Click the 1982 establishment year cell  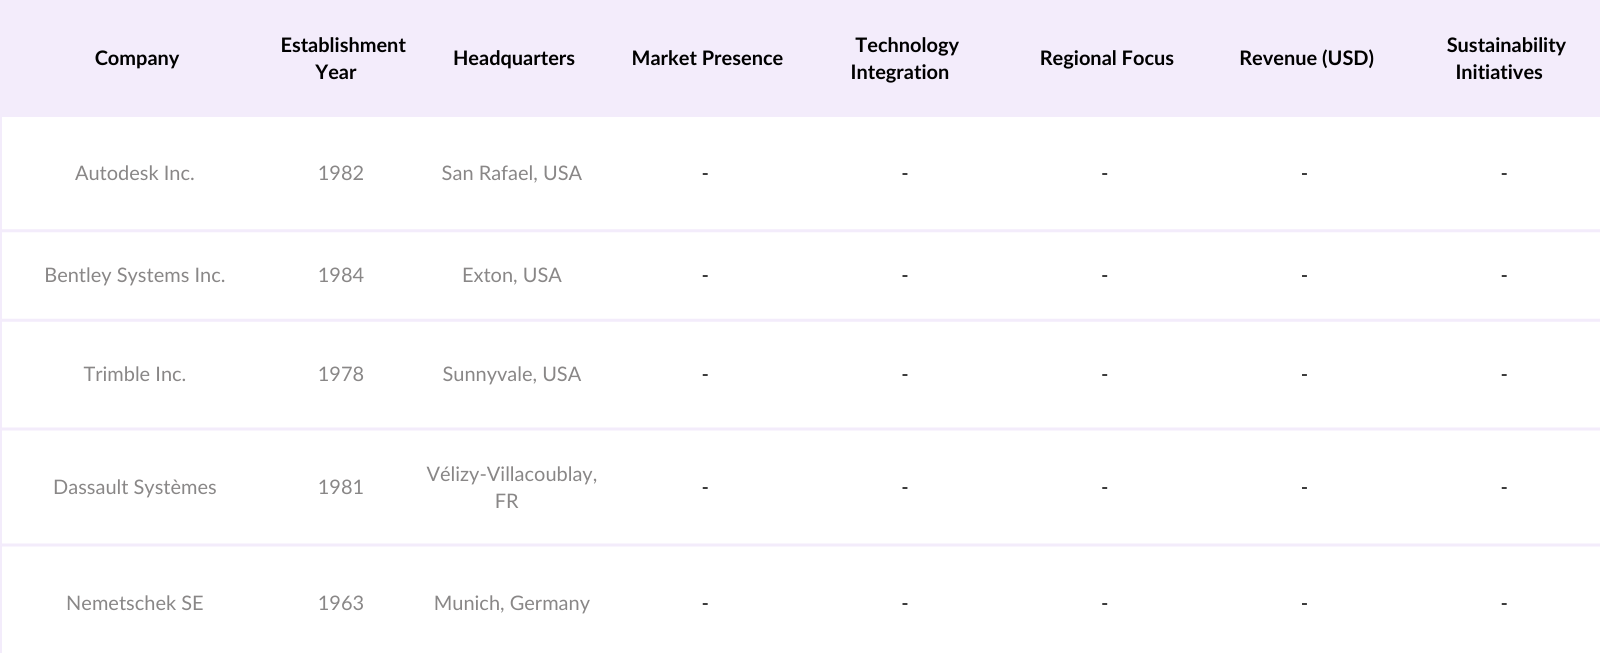tap(341, 173)
